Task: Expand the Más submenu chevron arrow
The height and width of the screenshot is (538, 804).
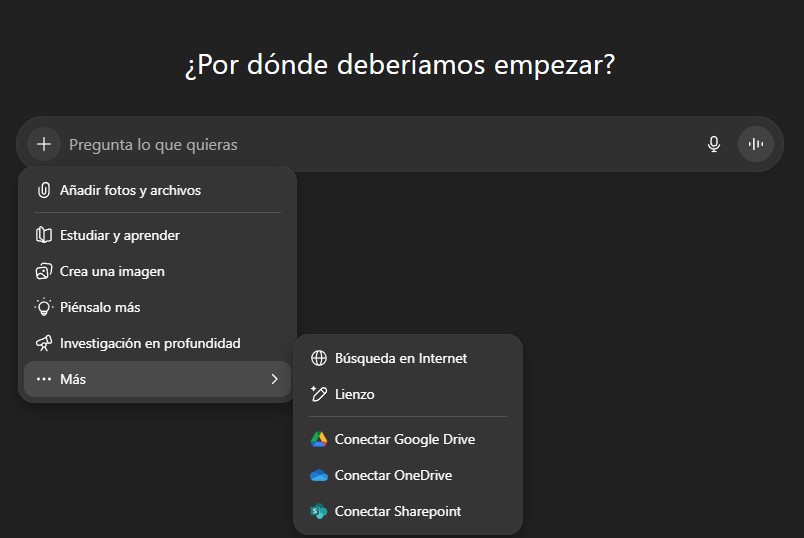Action: tap(274, 379)
